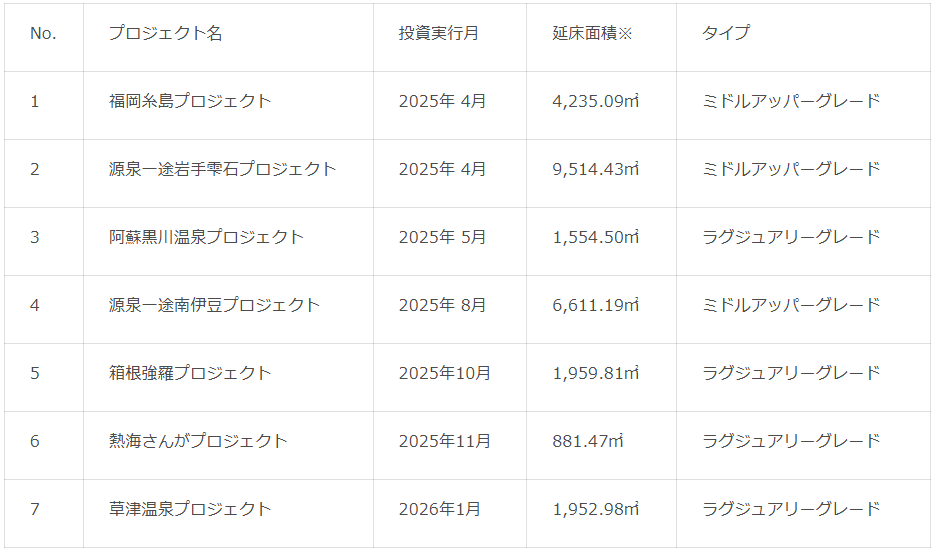Select 福岡糸島プロジェクト project name
This screenshot has height=556, width=936.
point(190,101)
